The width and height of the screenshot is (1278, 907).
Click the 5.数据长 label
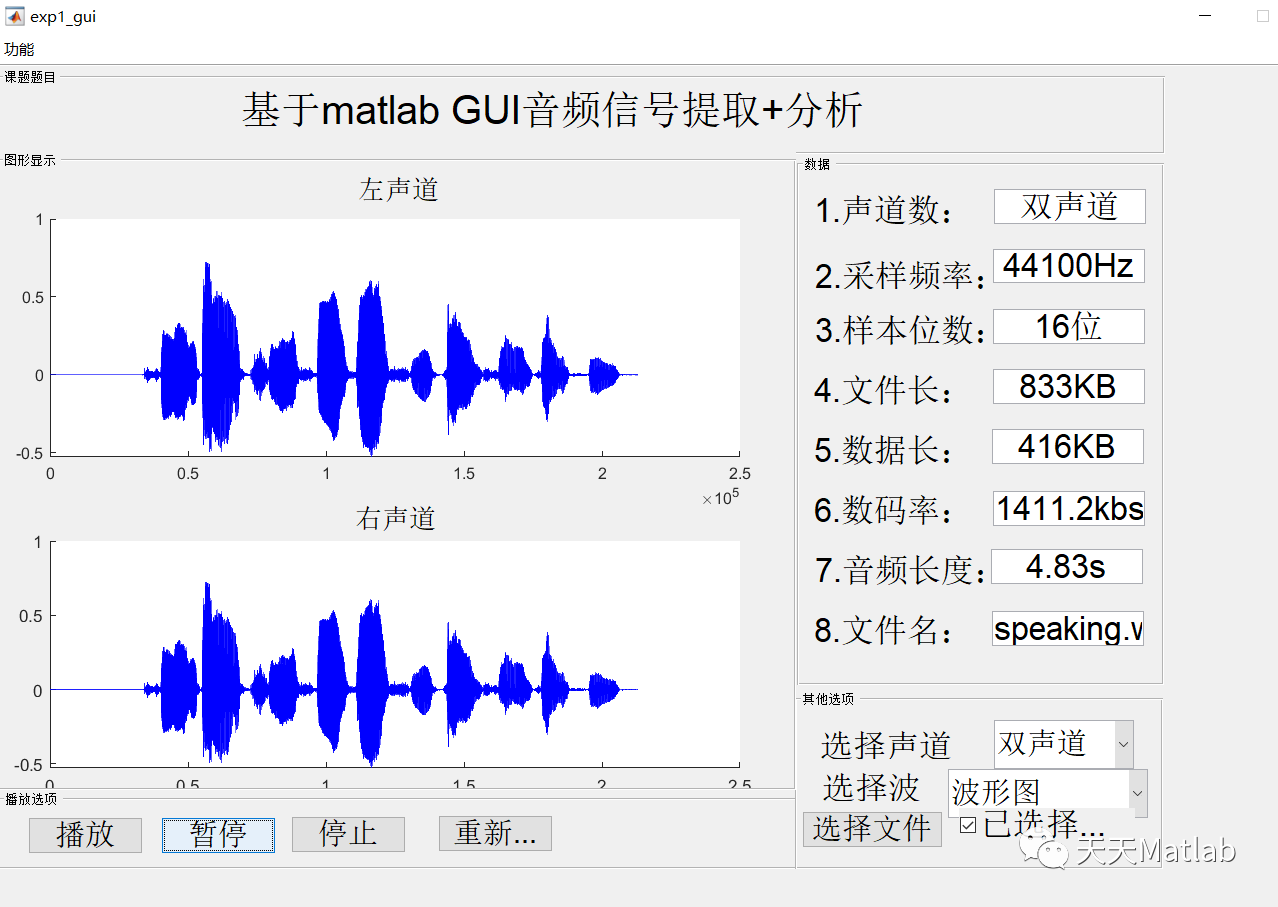[x=883, y=451]
